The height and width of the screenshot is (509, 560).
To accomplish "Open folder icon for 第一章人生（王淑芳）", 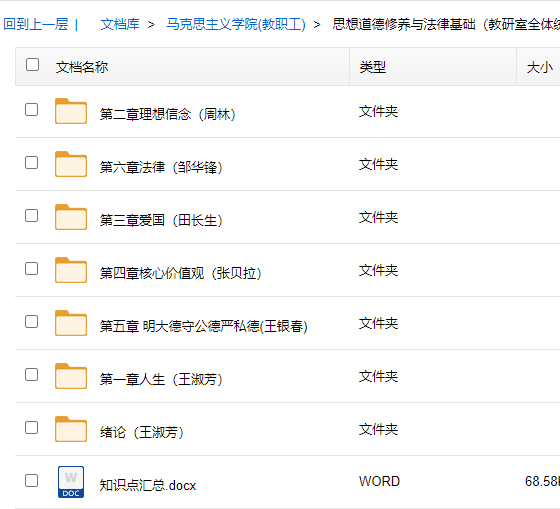I will click(71, 376).
